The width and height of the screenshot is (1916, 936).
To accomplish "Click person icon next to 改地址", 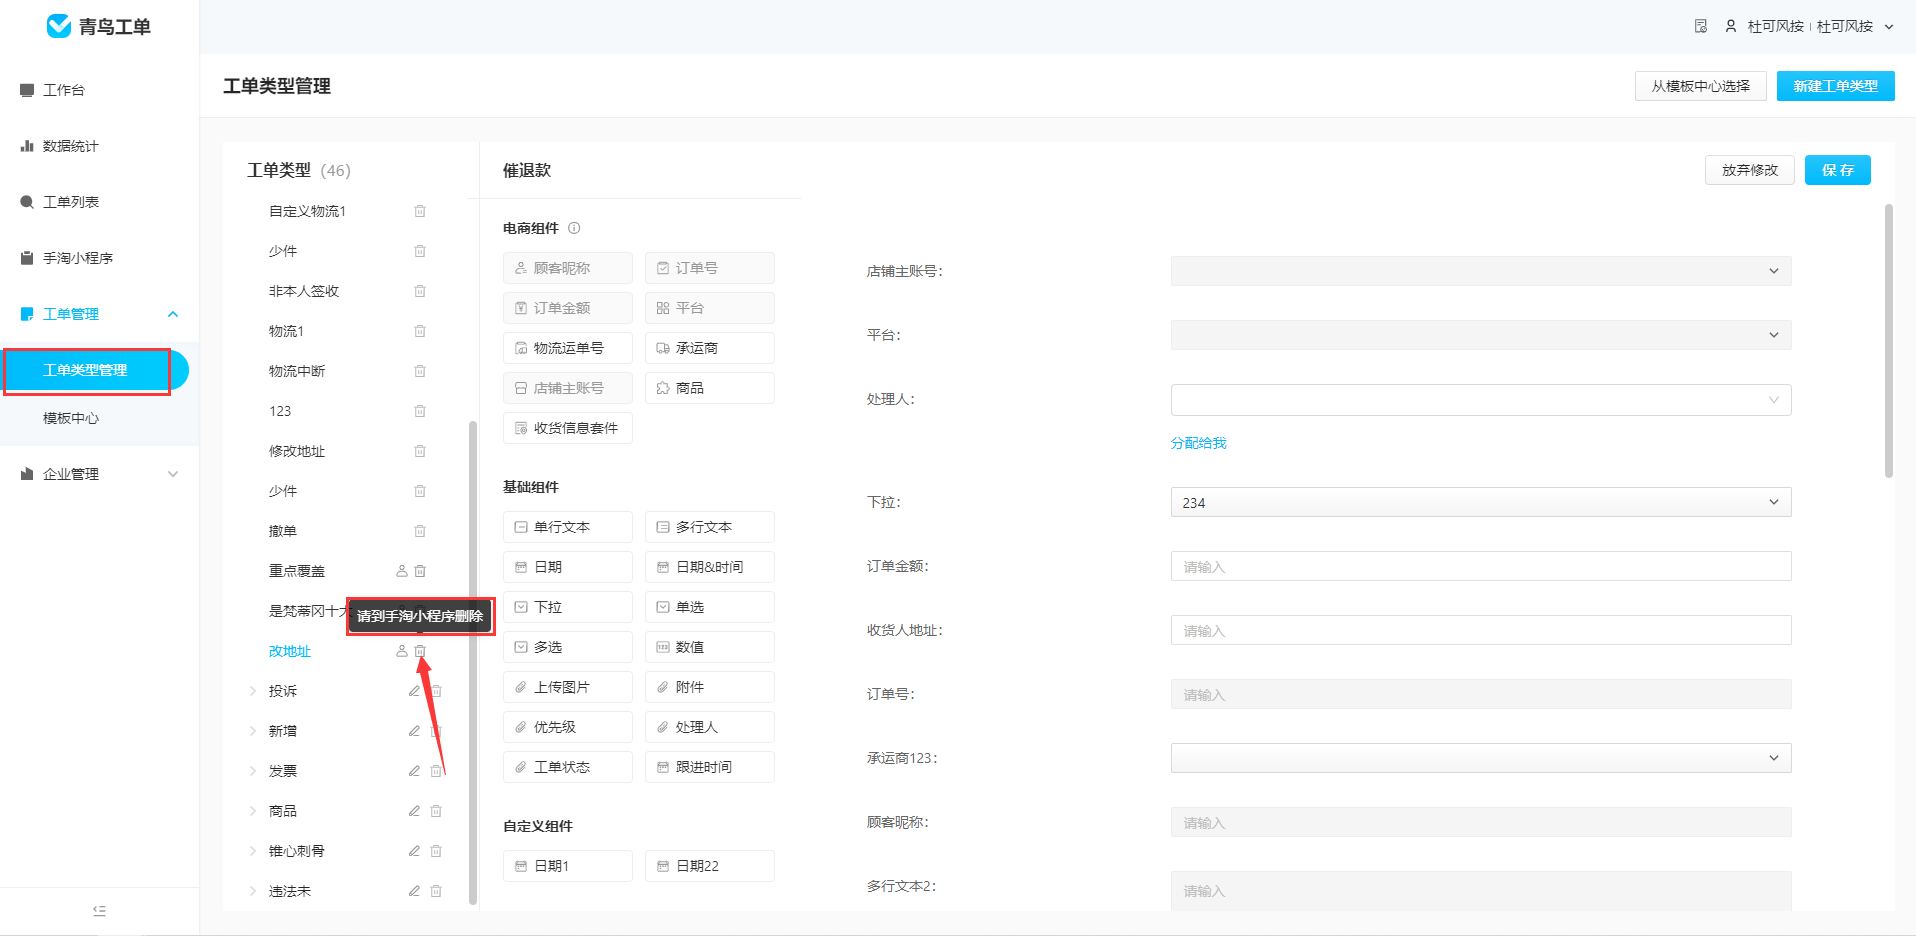I will pos(402,651).
